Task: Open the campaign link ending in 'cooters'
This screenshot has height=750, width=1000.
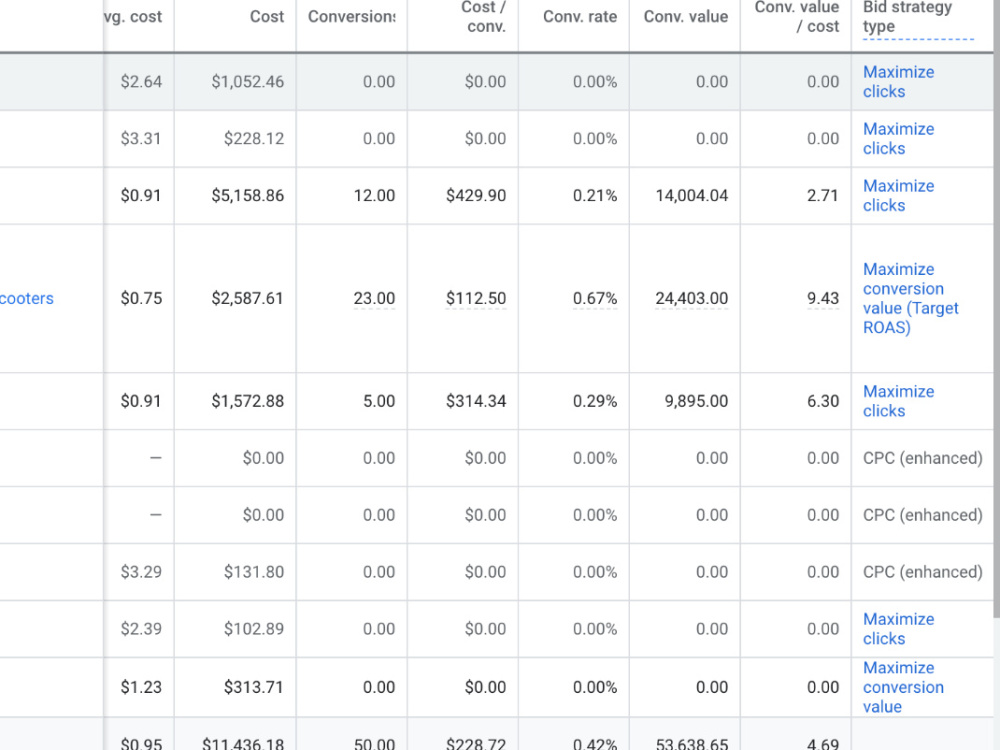Action: point(27,298)
